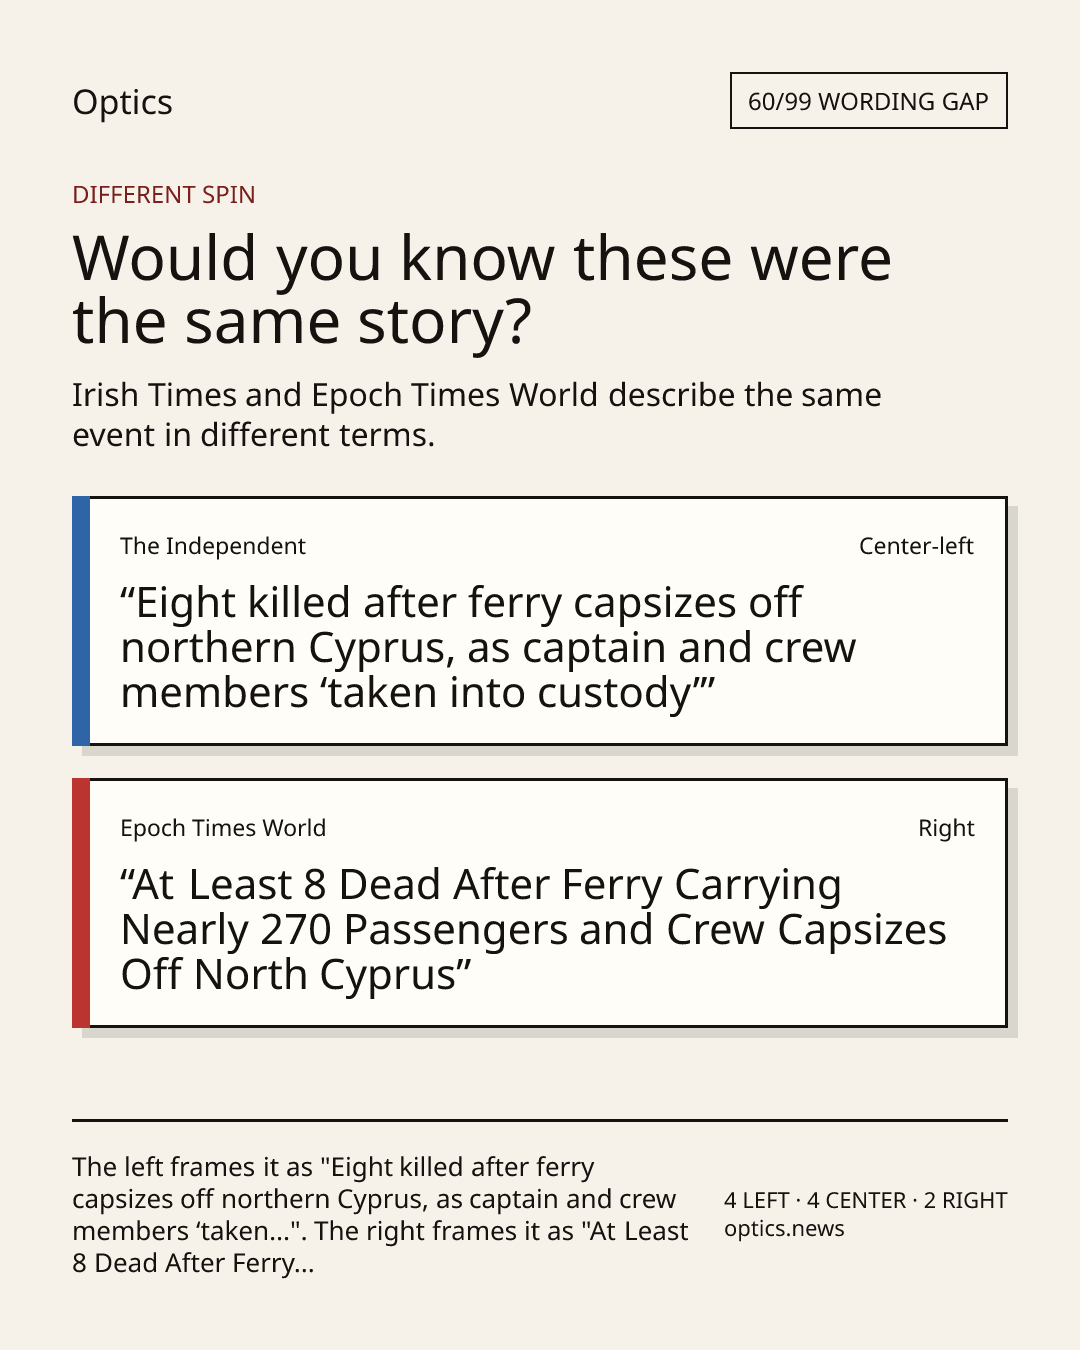This screenshot has height=1350, width=1080.
Task: Select the 'Eight killed after ferry' quote
Action: point(488,648)
